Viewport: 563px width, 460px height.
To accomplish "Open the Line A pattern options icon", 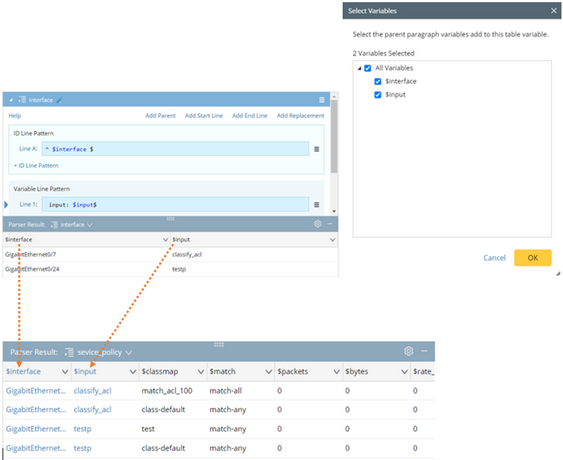I will coord(317,149).
